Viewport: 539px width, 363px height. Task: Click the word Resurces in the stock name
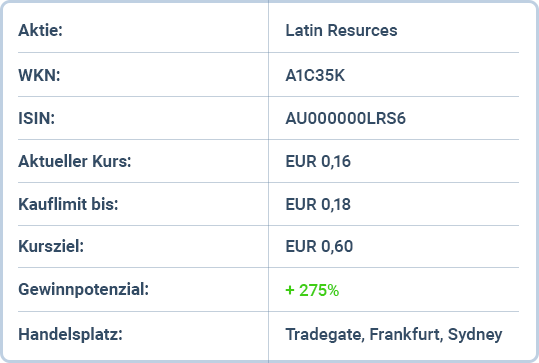(x=362, y=30)
